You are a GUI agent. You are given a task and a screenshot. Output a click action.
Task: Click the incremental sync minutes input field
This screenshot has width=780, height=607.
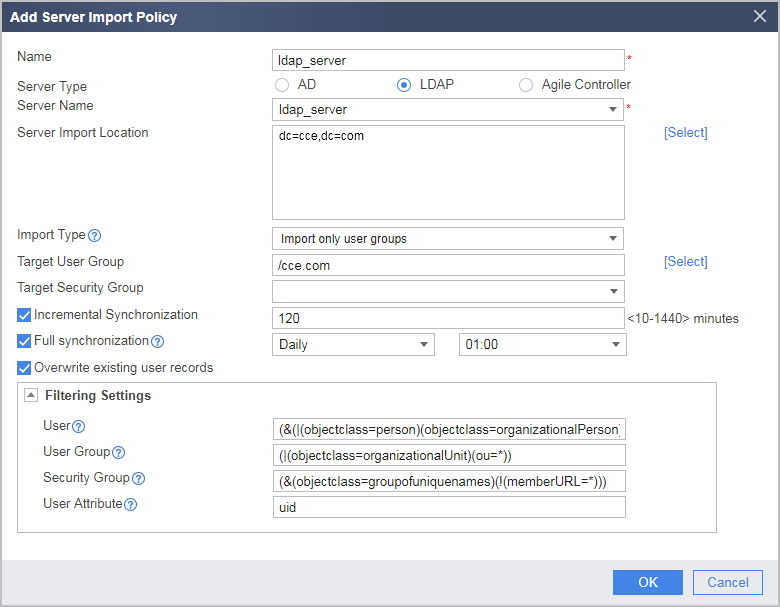point(448,318)
